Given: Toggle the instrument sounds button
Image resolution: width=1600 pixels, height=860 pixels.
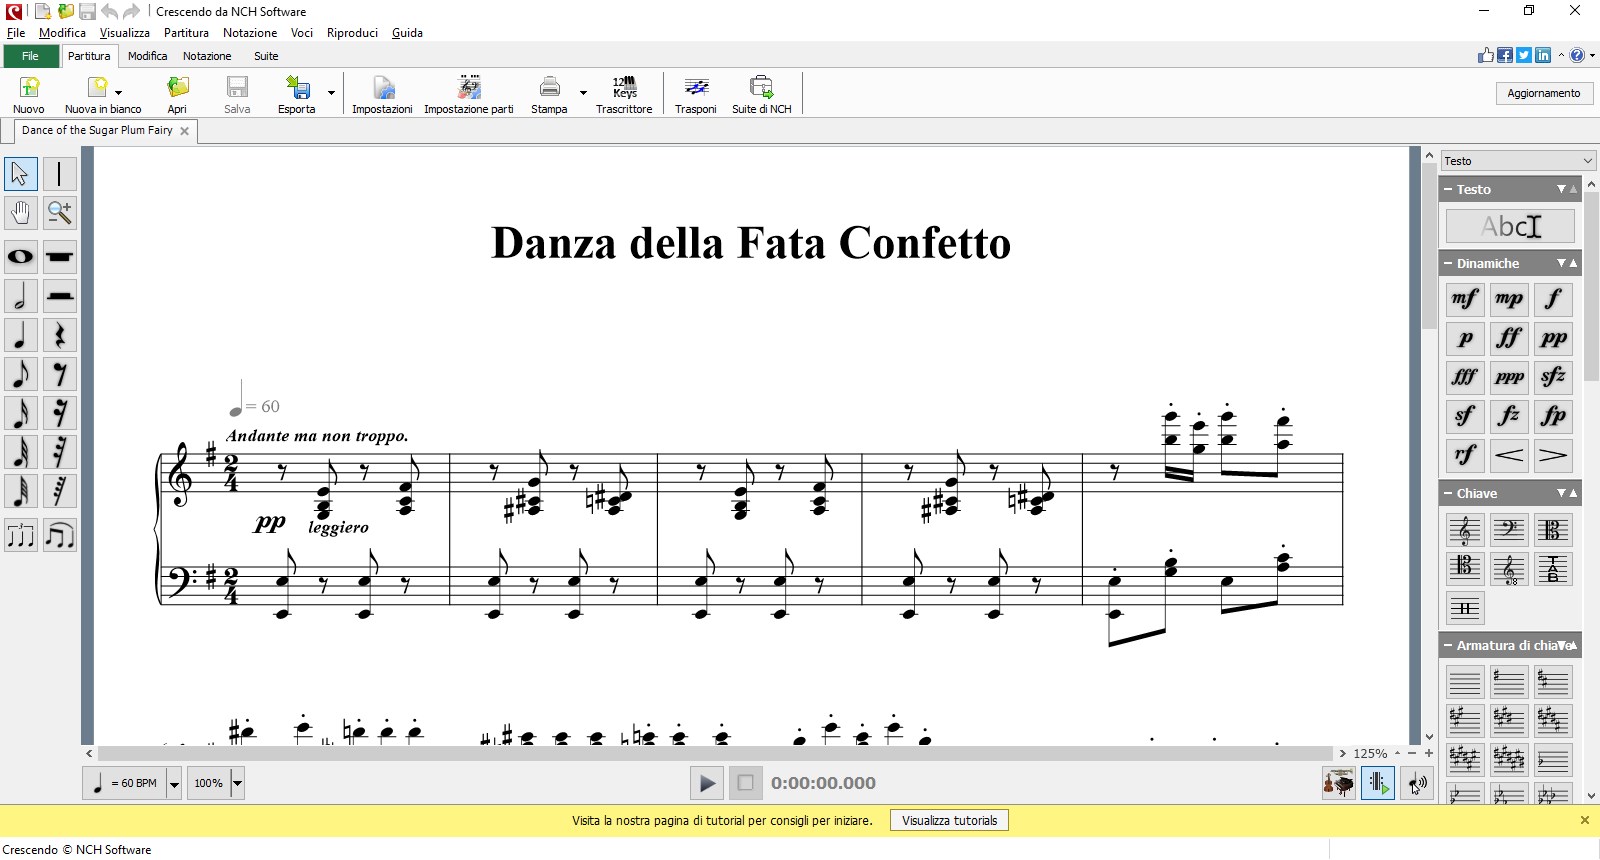Looking at the screenshot, I should pos(1339,783).
